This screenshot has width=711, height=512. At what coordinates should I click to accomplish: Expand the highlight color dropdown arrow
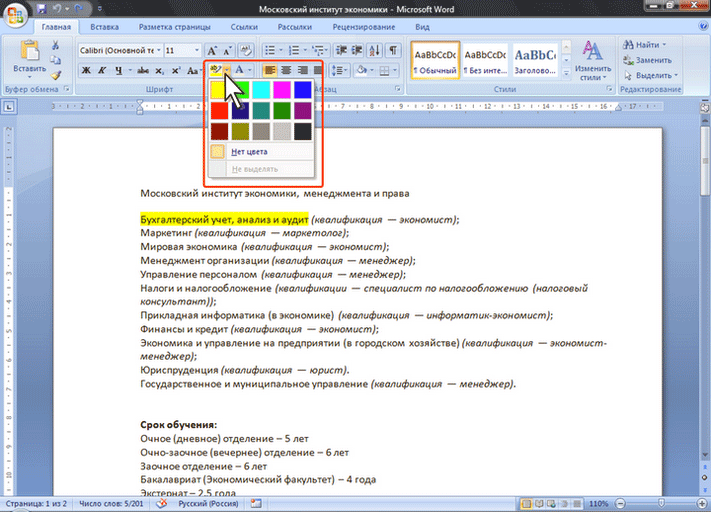227,70
